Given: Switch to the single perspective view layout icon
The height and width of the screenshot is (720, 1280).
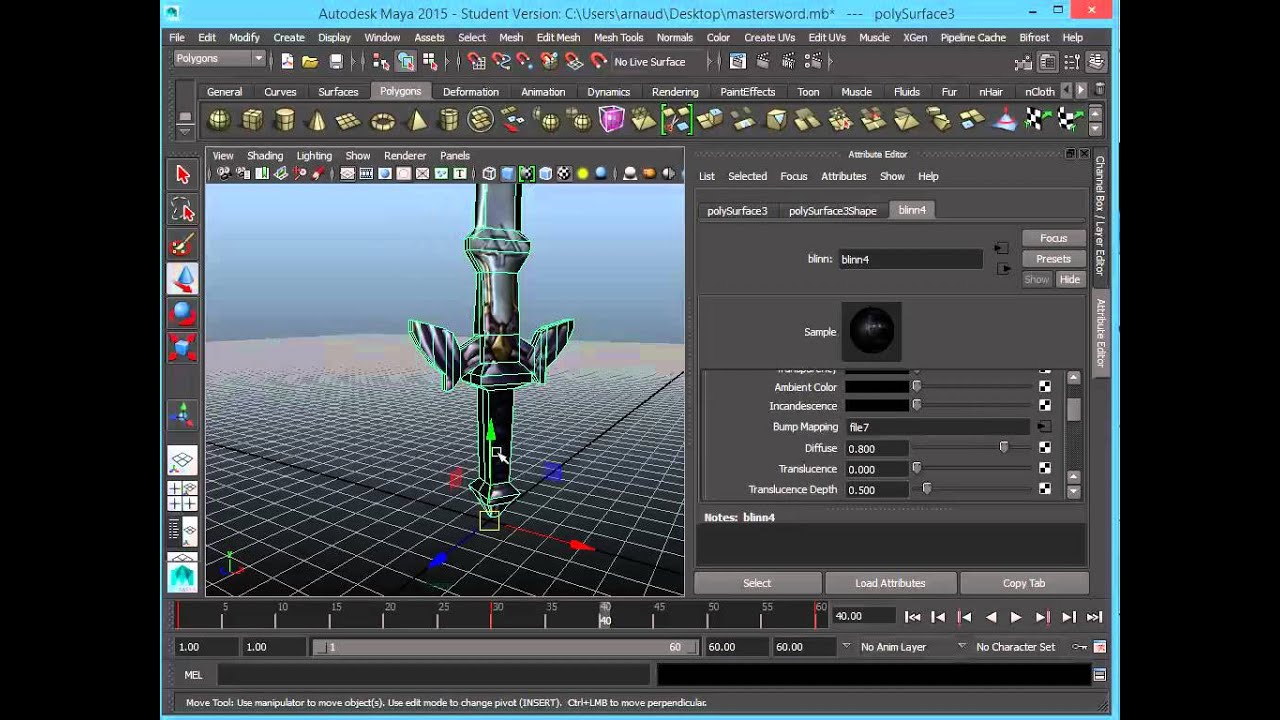Looking at the screenshot, I should 182,461.
